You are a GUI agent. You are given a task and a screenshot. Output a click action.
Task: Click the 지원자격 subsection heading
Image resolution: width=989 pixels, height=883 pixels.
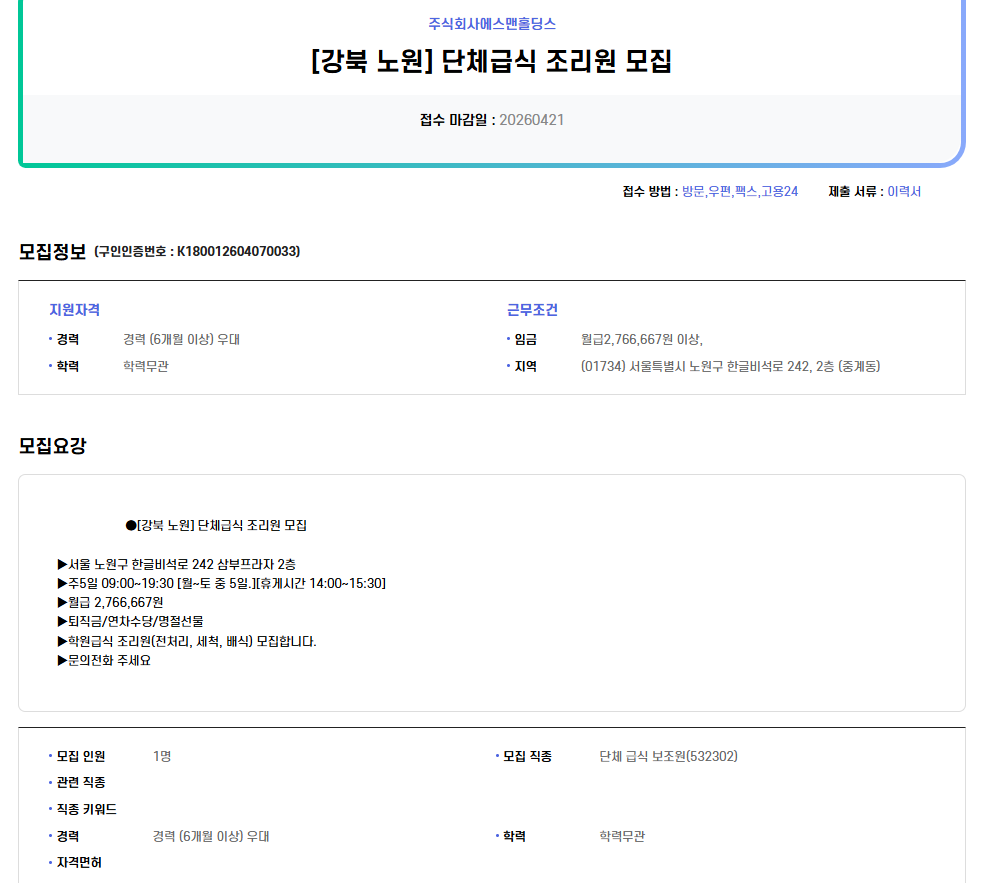click(74, 310)
